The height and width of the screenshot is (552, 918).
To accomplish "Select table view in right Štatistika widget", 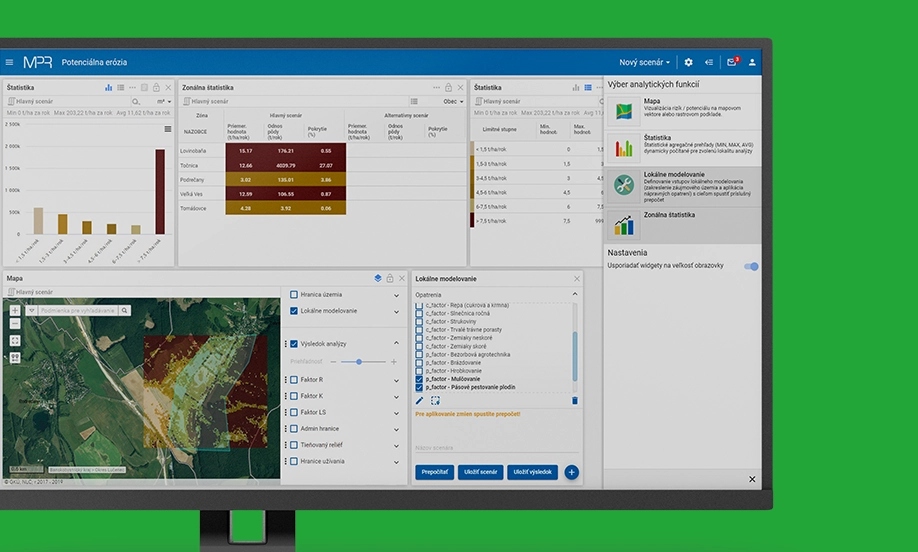I will 588,87.
